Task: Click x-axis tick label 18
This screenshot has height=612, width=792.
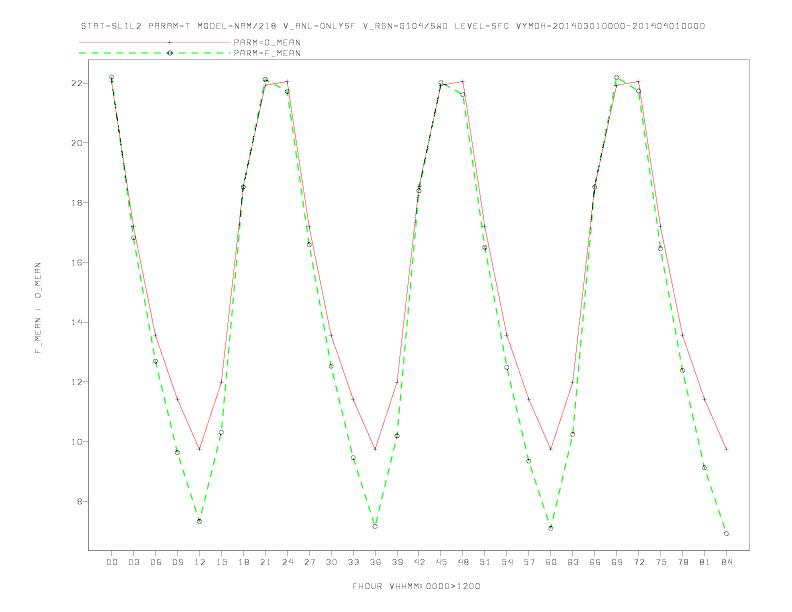Action: point(243,562)
